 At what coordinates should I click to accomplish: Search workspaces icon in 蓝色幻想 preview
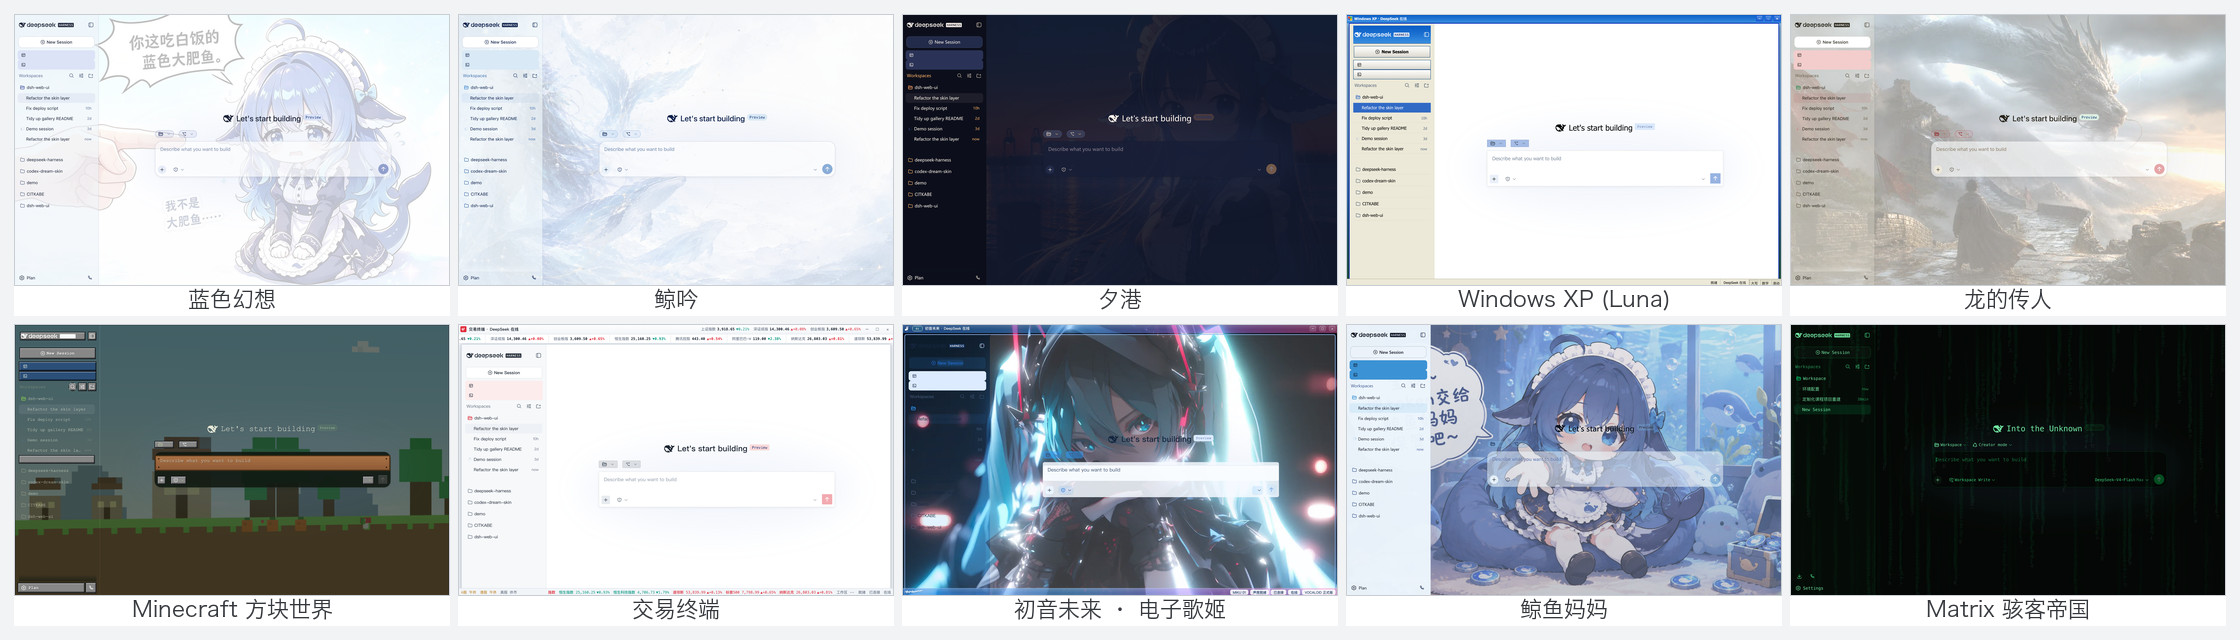click(71, 76)
